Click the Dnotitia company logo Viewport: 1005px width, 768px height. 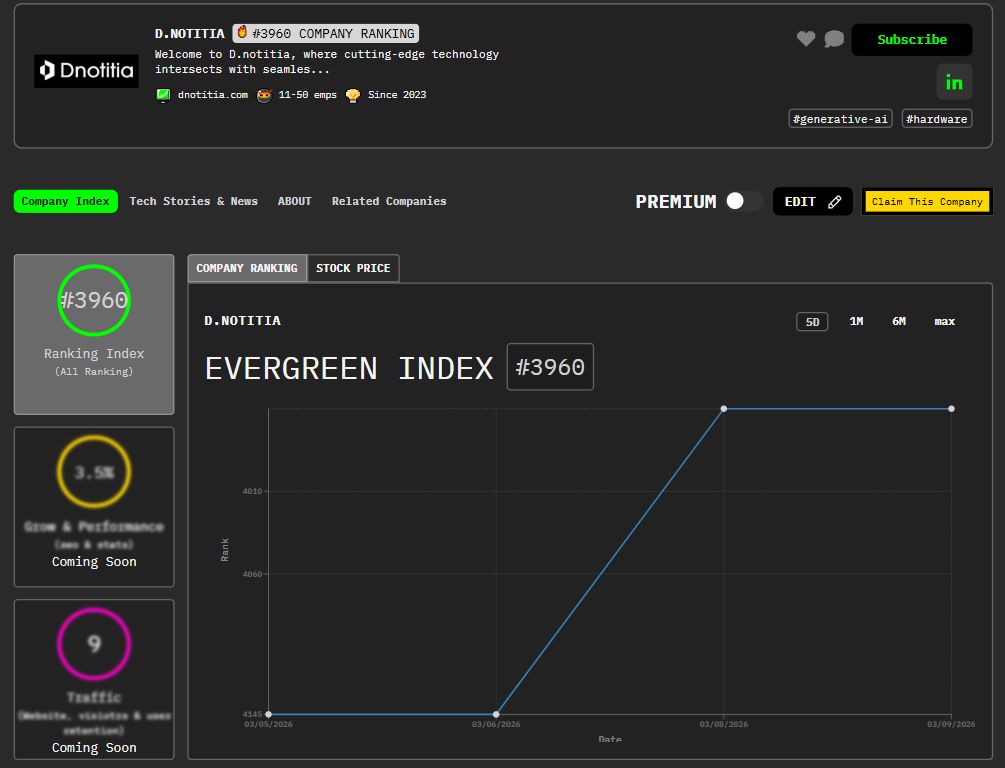point(87,70)
